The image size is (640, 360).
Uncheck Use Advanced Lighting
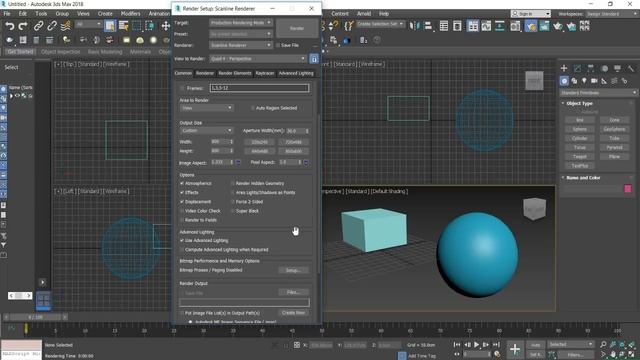[182, 240]
